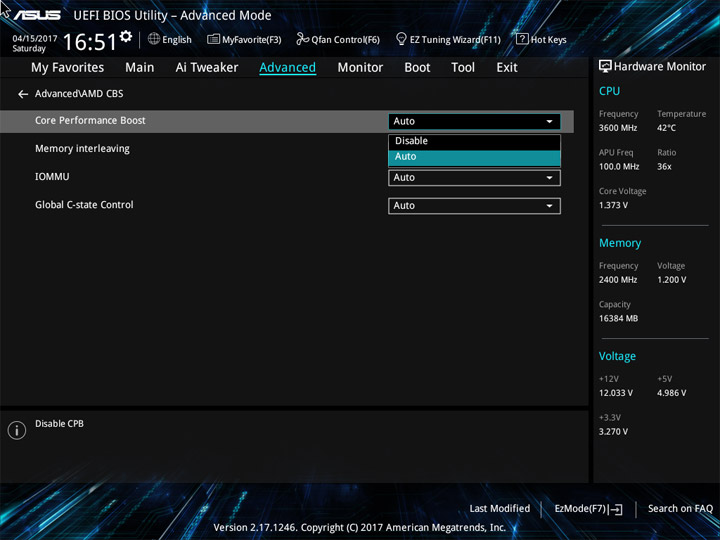Click the Advanced\AMD CBS breadcrumb
The image size is (720, 540).
point(79,94)
